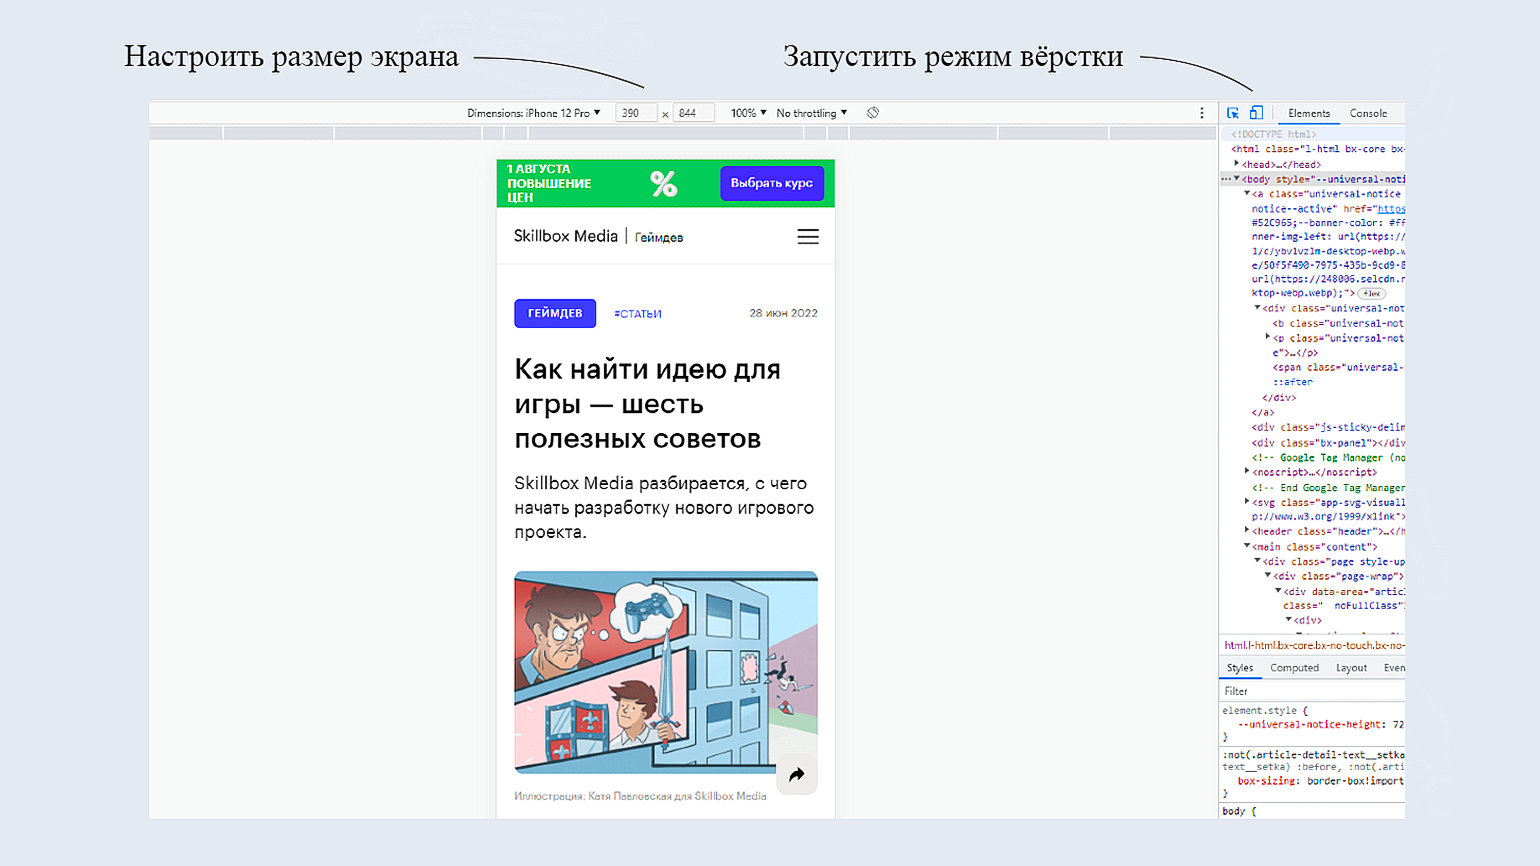Screen dimensions: 1540x866
Task: Click the ellipsis beside the body element
Action: point(1226,179)
